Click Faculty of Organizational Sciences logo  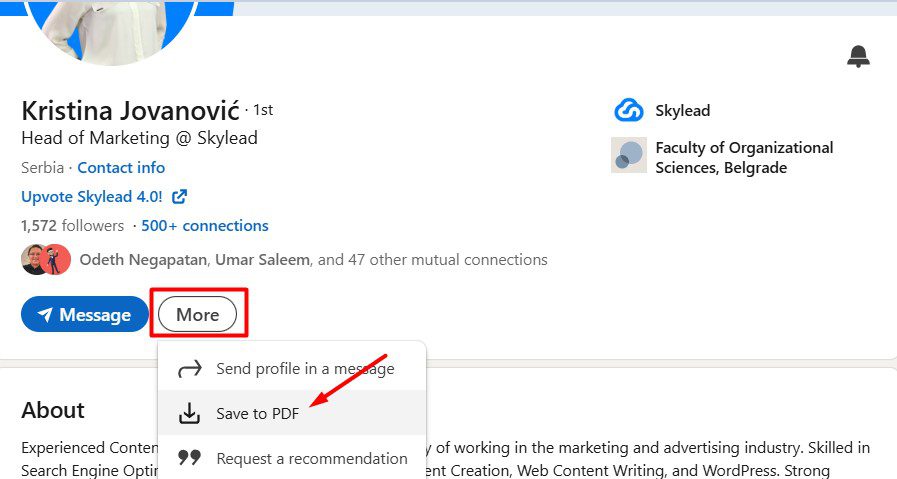tap(629, 155)
